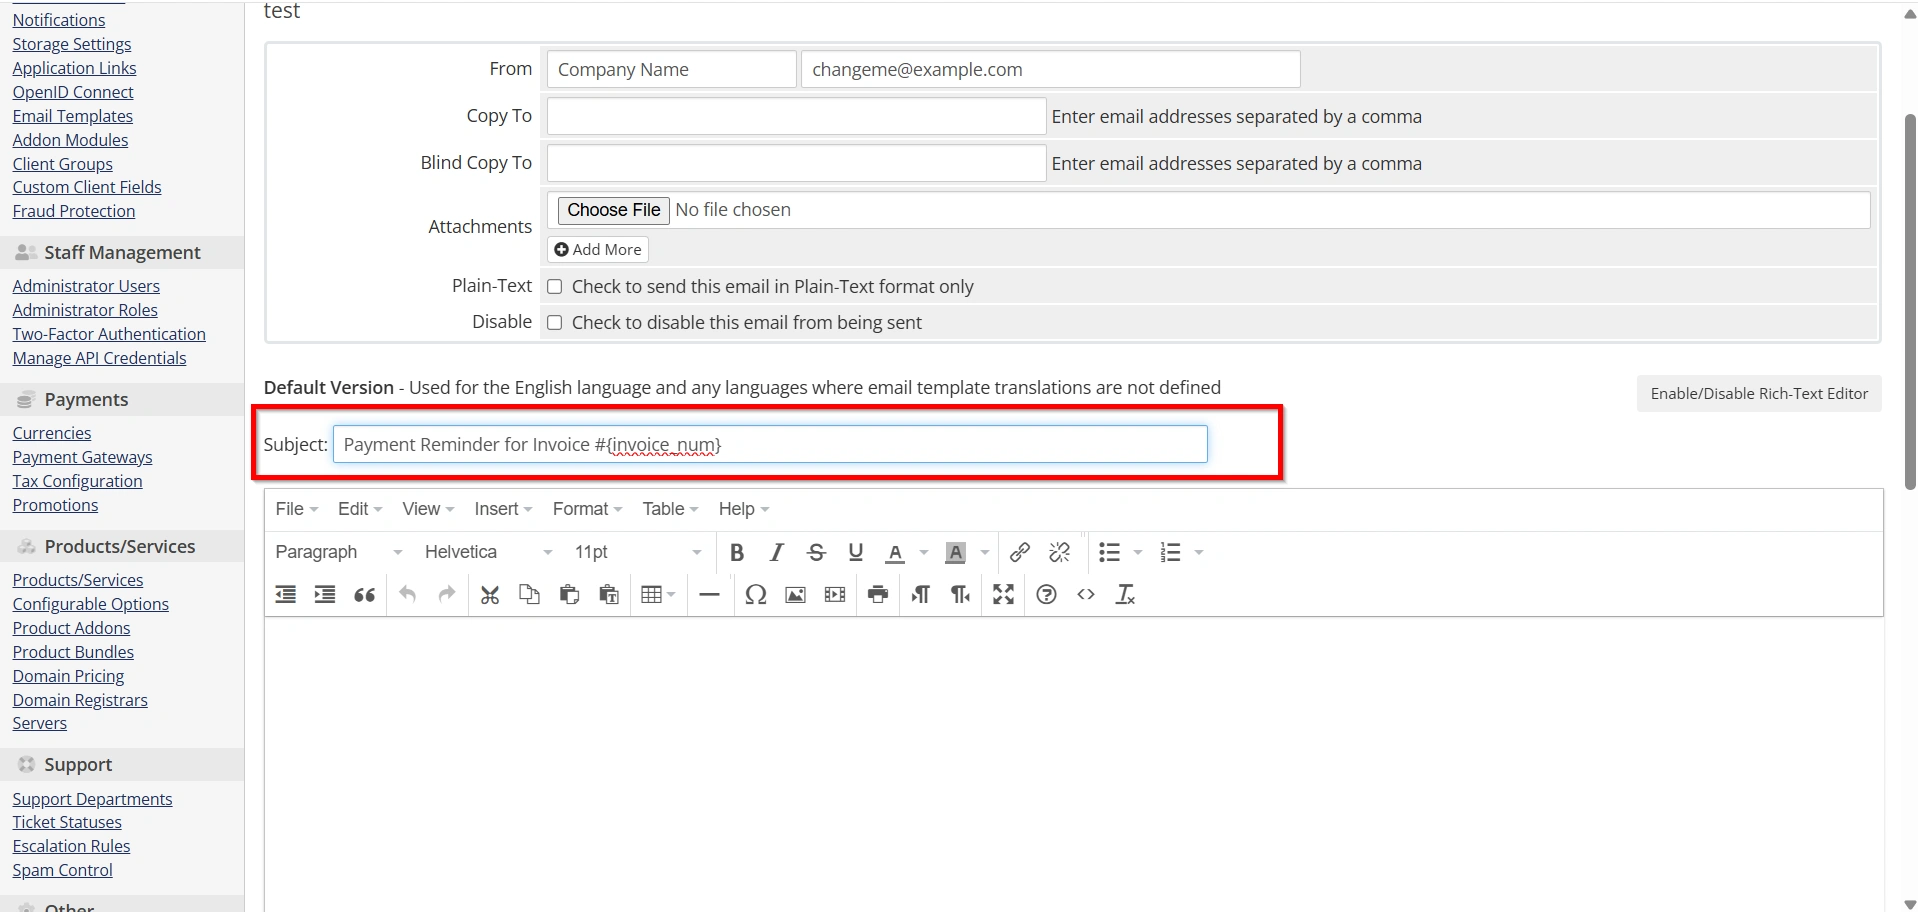Click the print icon
The width and height of the screenshot is (1918, 912).
coord(878,595)
